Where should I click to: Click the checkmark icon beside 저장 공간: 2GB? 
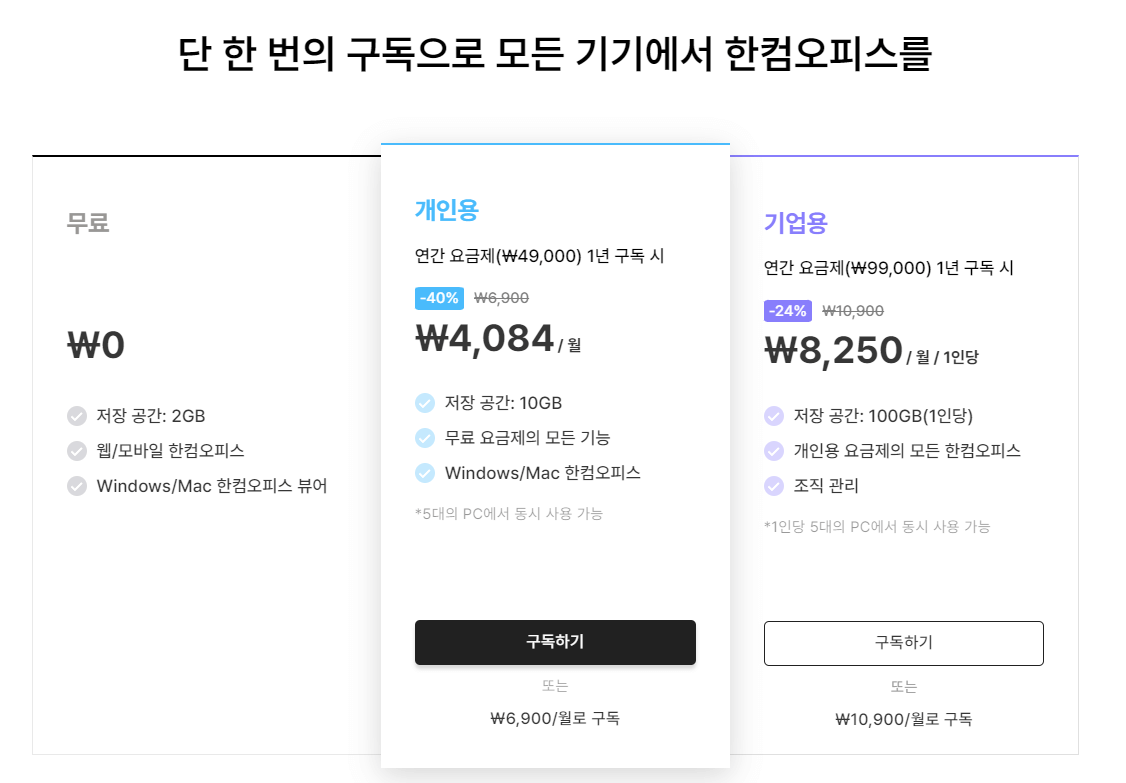77,416
